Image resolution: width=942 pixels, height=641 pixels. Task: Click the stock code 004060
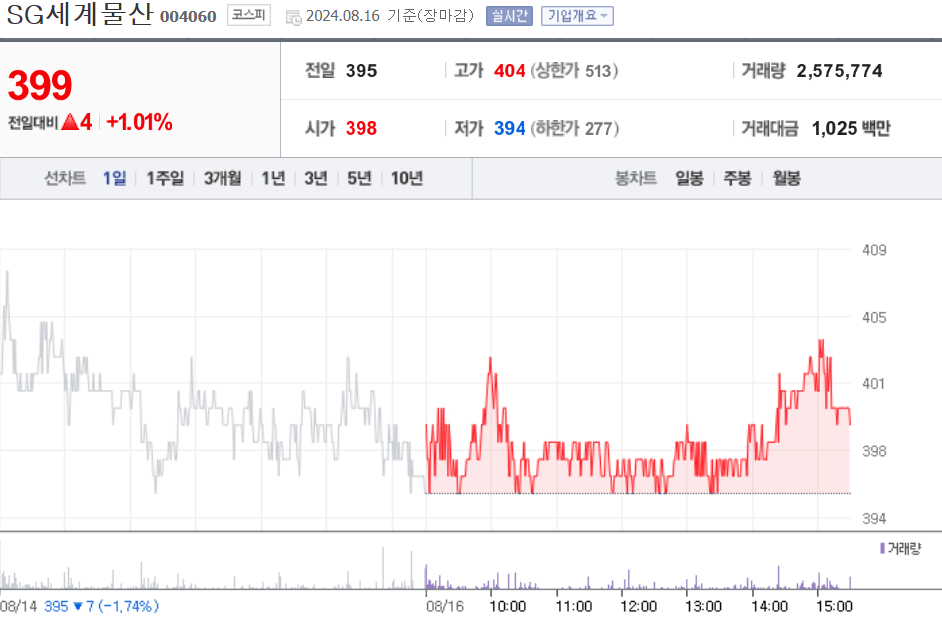tap(188, 16)
